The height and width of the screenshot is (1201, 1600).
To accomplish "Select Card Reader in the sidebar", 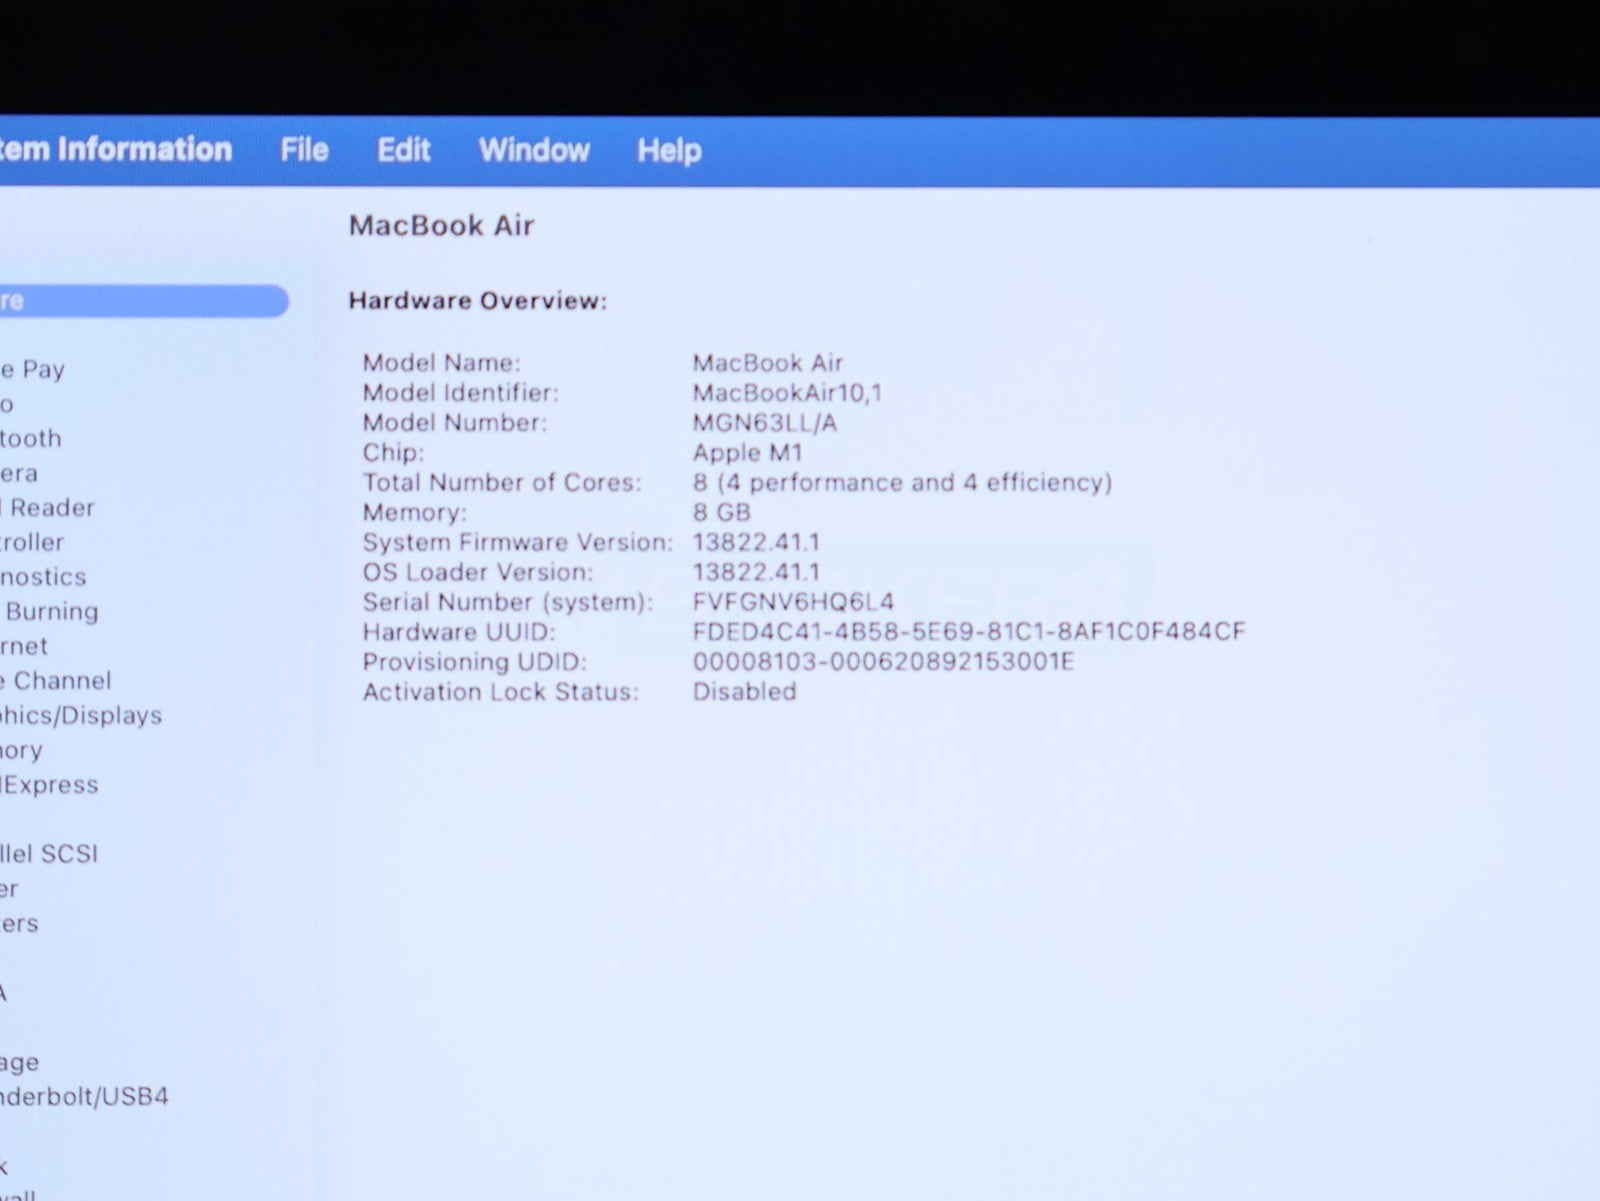I will [x=48, y=508].
